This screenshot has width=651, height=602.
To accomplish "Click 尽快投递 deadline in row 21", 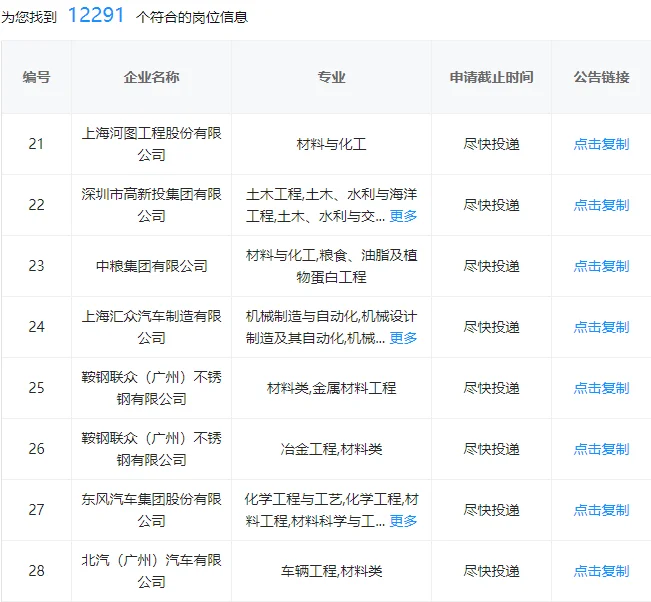I will click(x=491, y=144).
